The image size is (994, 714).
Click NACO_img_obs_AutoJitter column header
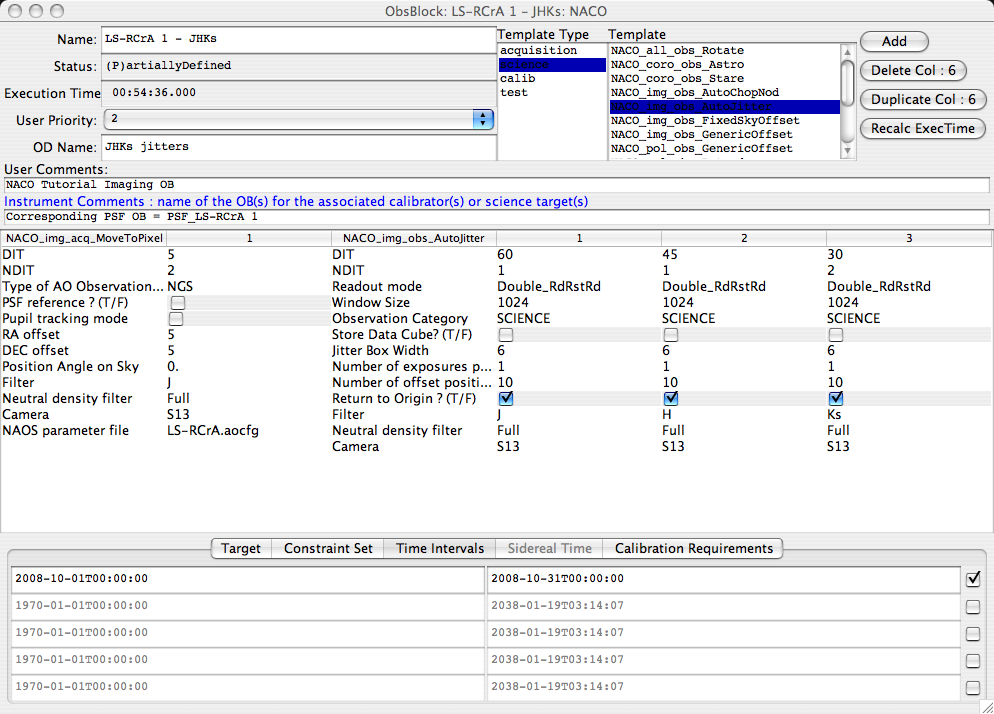point(414,238)
